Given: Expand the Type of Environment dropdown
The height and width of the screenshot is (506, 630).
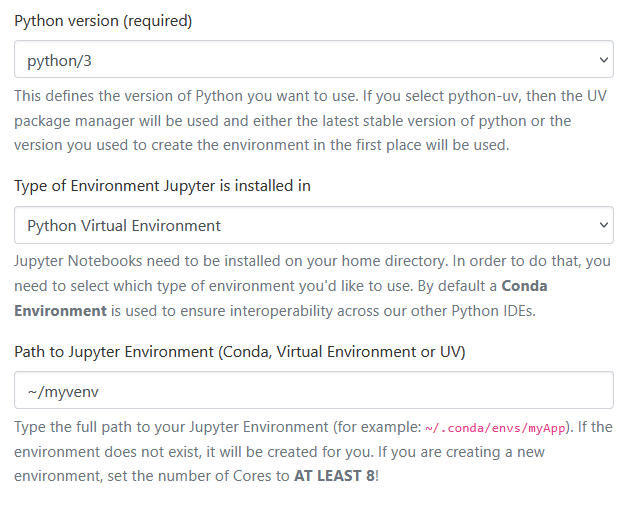Looking at the screenshot, I should point(313,225).
